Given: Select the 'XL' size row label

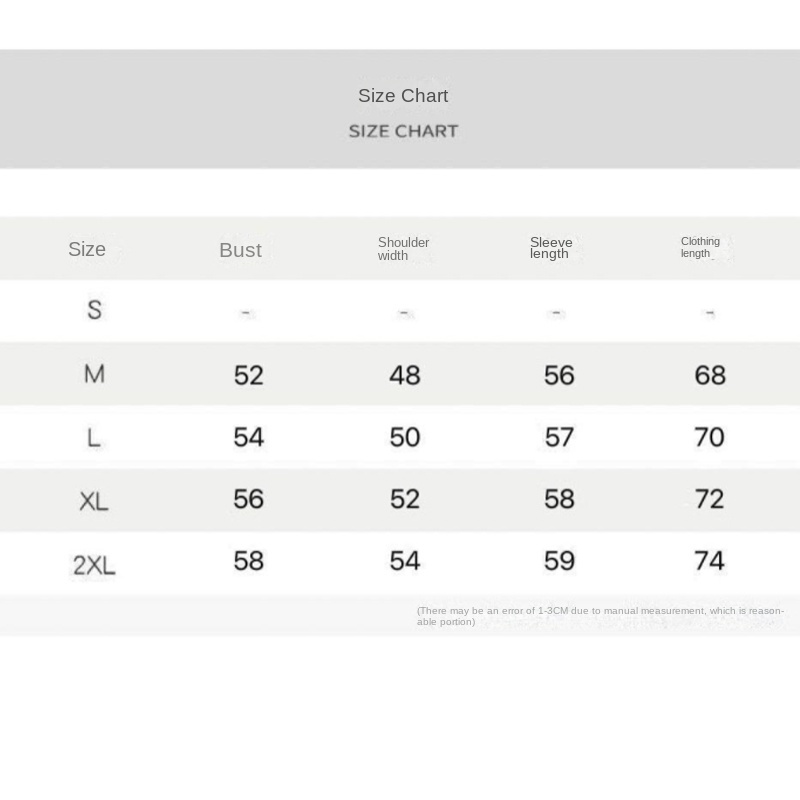Looking at the screenshot, I should pos(94,501).
